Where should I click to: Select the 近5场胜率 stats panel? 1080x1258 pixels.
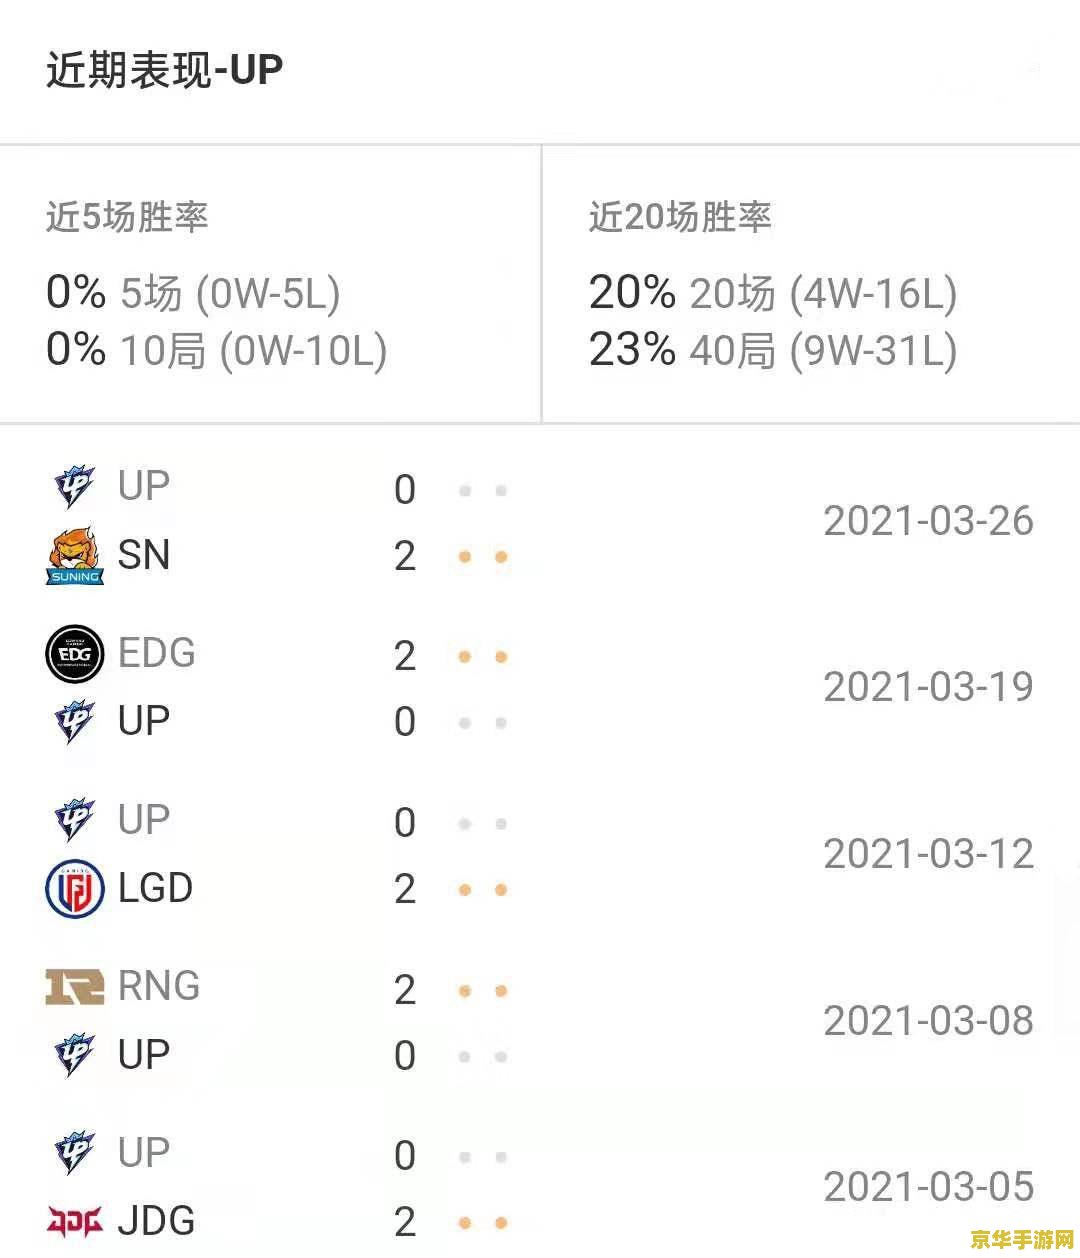point(270,284)
